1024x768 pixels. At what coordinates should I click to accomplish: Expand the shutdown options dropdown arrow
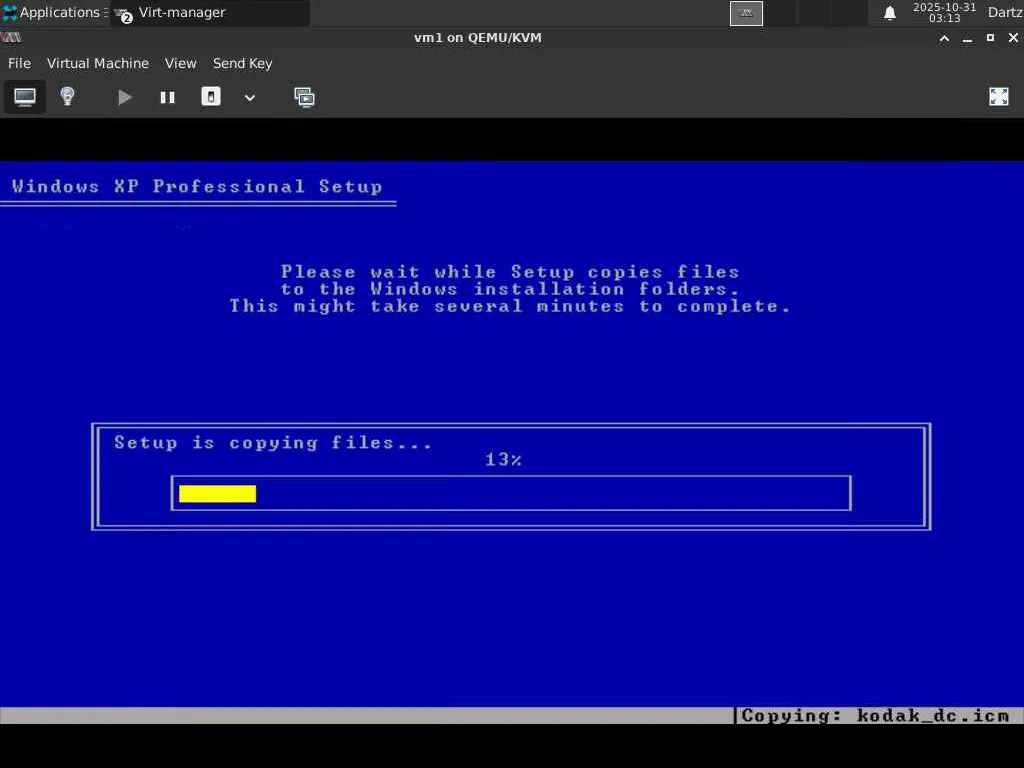click(249, 98)
